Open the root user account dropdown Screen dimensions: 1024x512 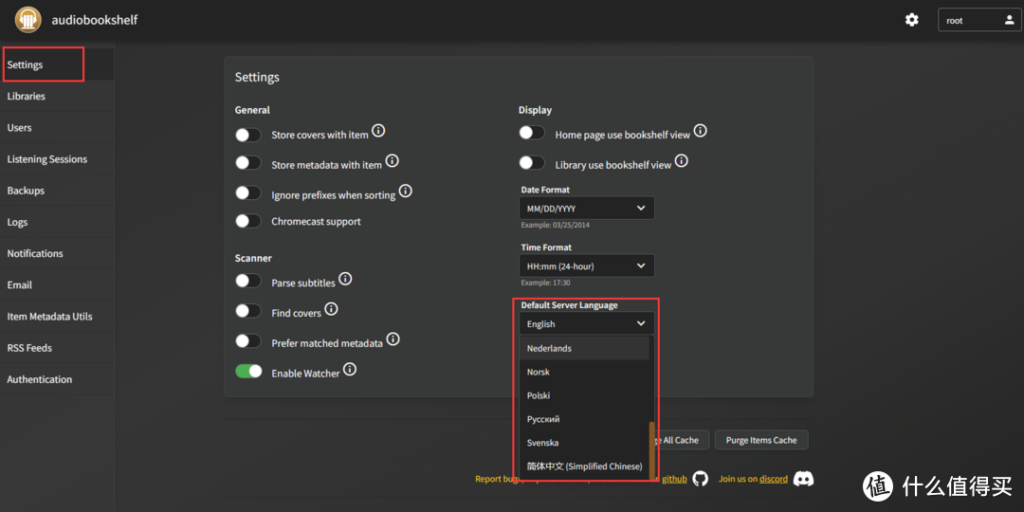[x=979, y=20]
